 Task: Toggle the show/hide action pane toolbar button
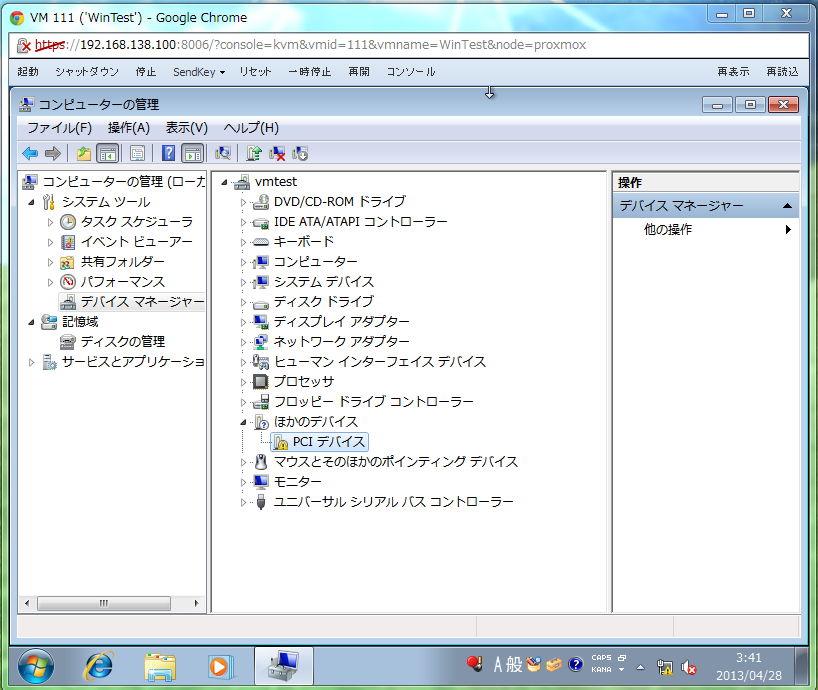coord(193,153)
